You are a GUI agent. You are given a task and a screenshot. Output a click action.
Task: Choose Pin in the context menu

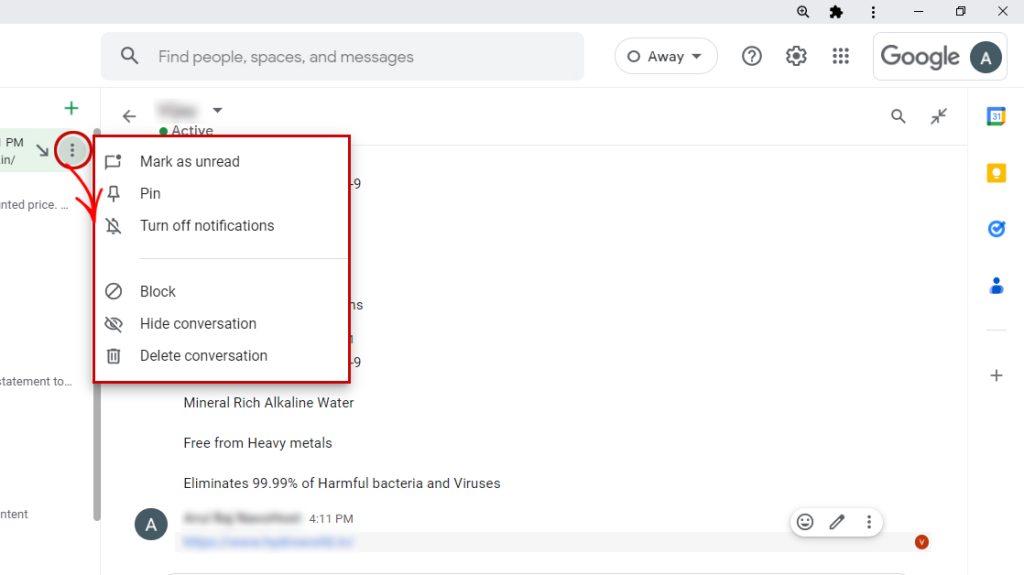pos(150,193)
